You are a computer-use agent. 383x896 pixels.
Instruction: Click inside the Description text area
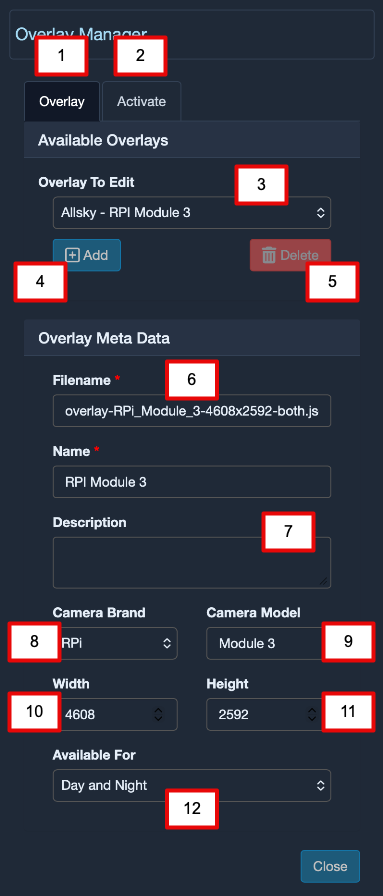pyautogui.click(x=192, y=562)
